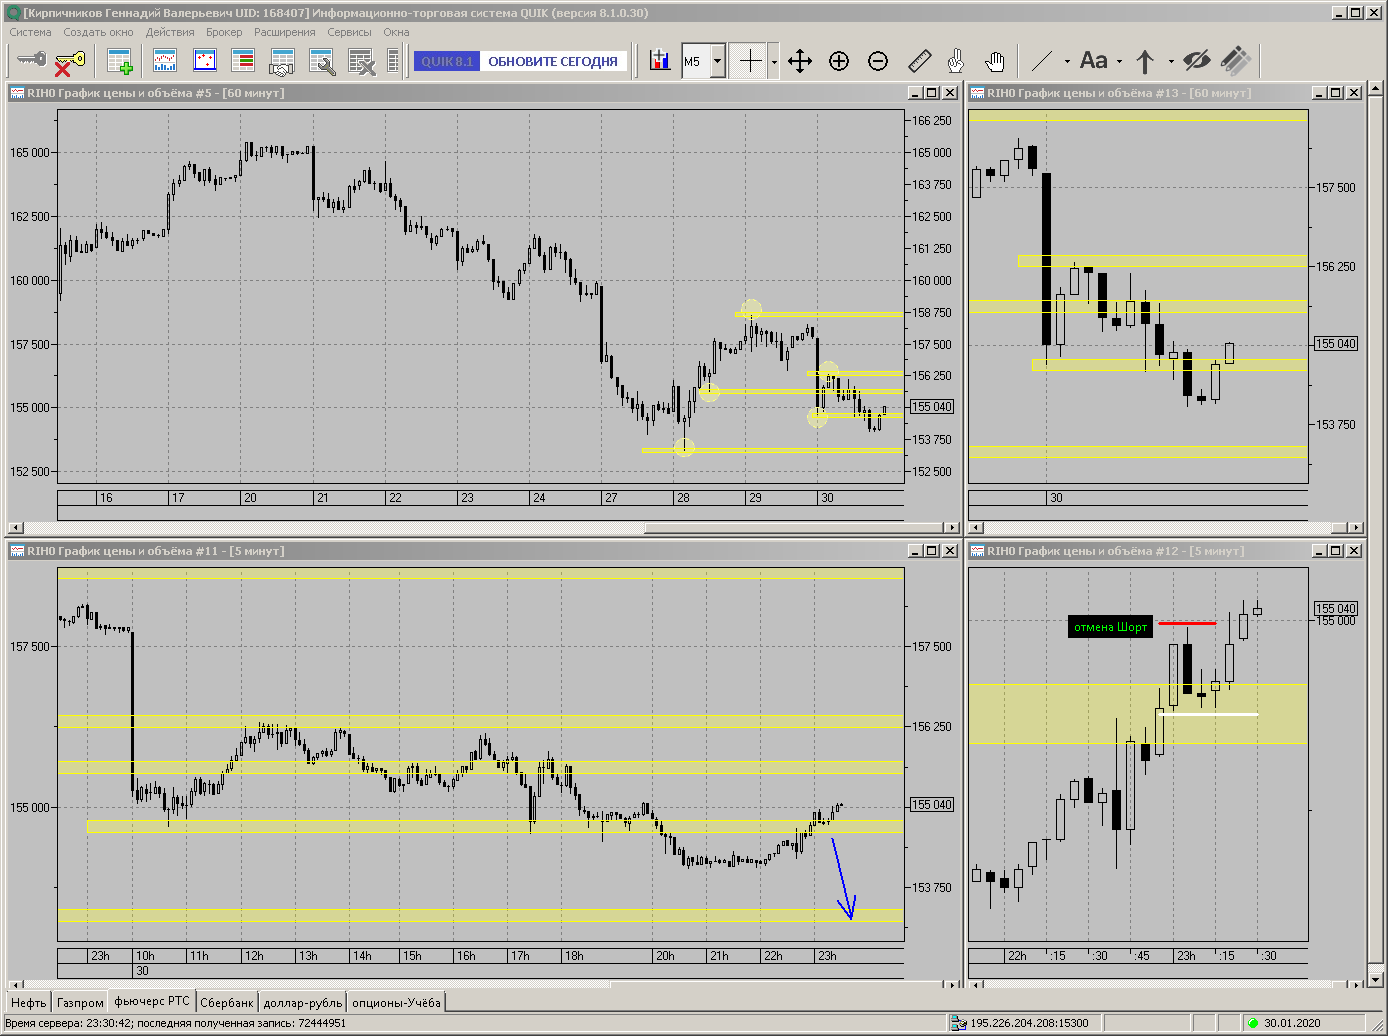Expand the crosshair cursor options arrow
The height and width of the screenshot is (1036, 1388).
(x=774, y=62)
